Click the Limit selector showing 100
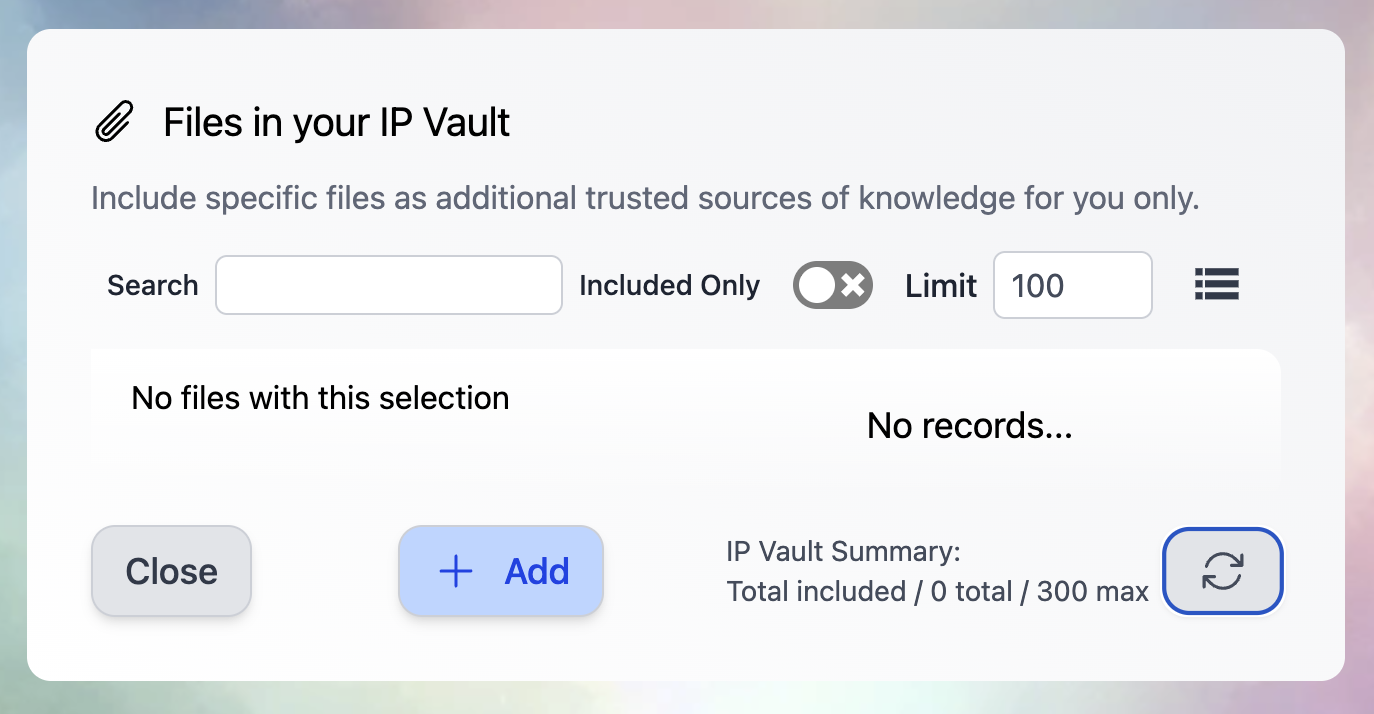The image size is (1374, 714). [x=1072, y=285]
